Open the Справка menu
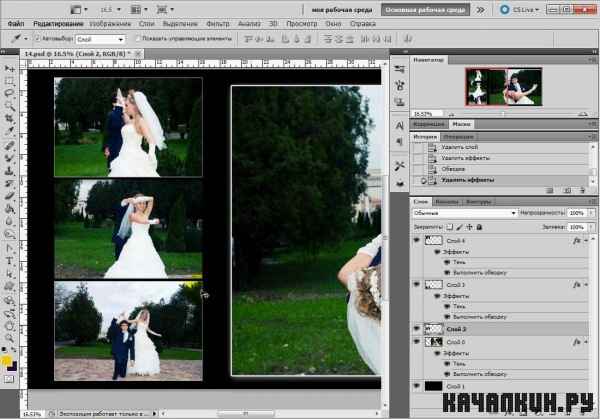The width and height of the screenshot is (600, 419). pos(363,24)
